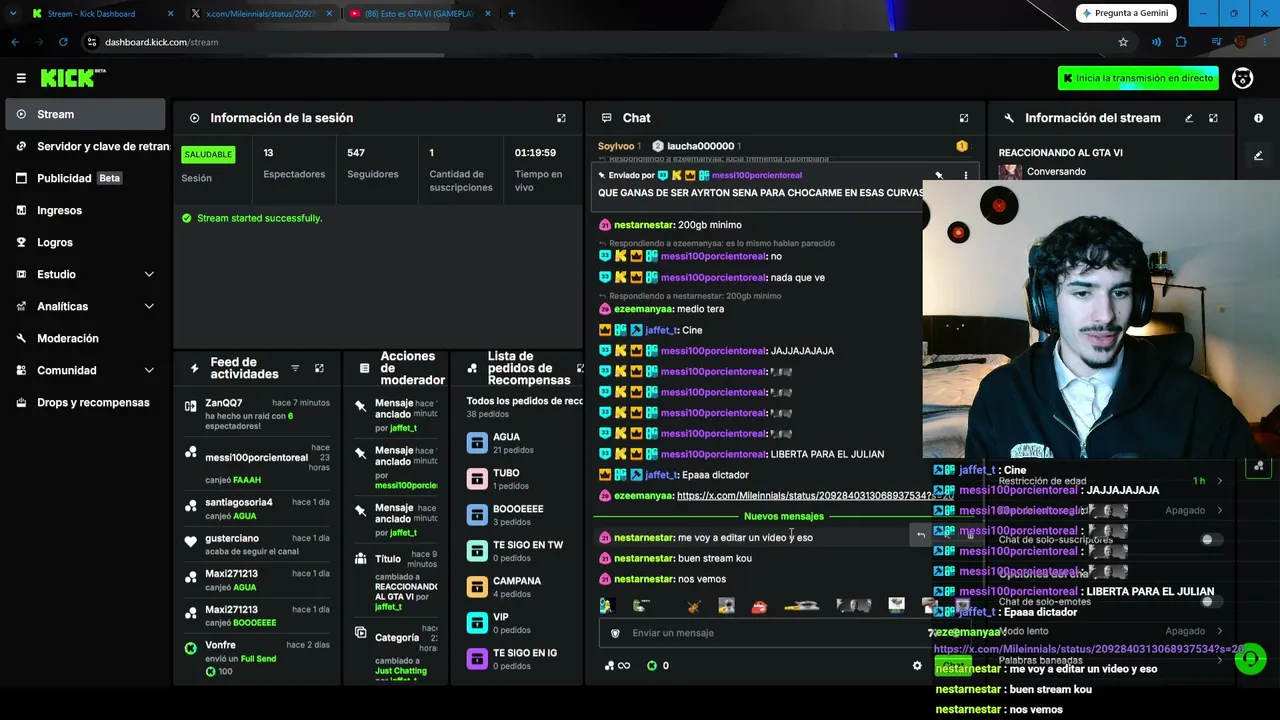Image resolution: width=1280 pixels, height=720 pixels.
Task: Open Drops y recompensas
Action: [85, 402]
